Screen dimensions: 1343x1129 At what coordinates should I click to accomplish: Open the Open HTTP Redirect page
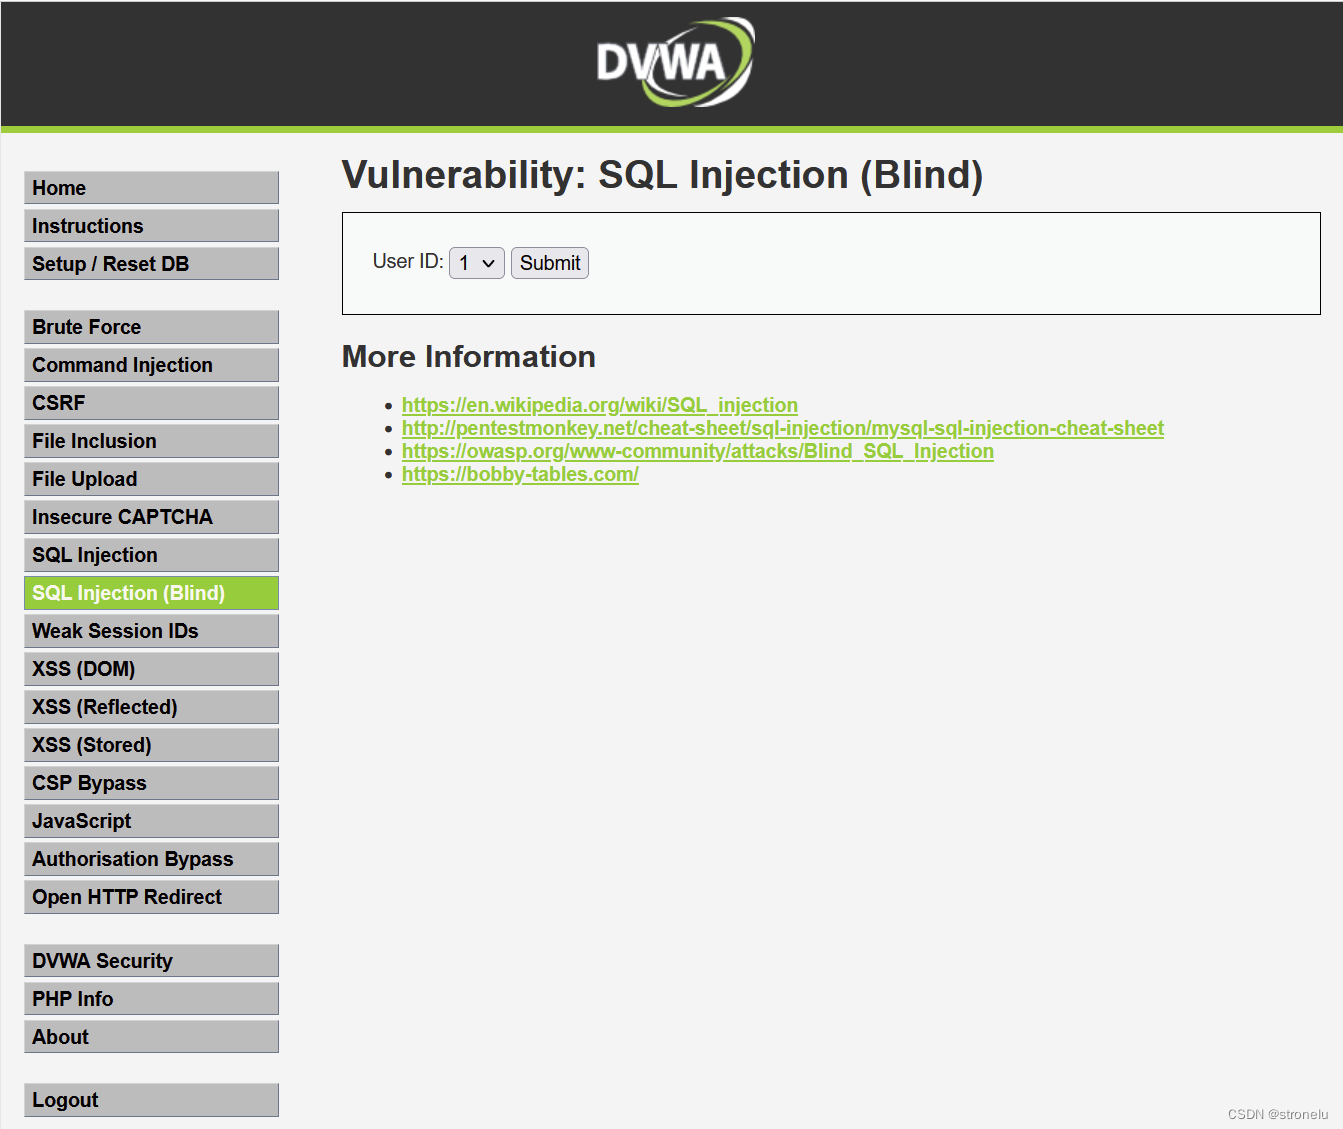[x=151, y=897]
